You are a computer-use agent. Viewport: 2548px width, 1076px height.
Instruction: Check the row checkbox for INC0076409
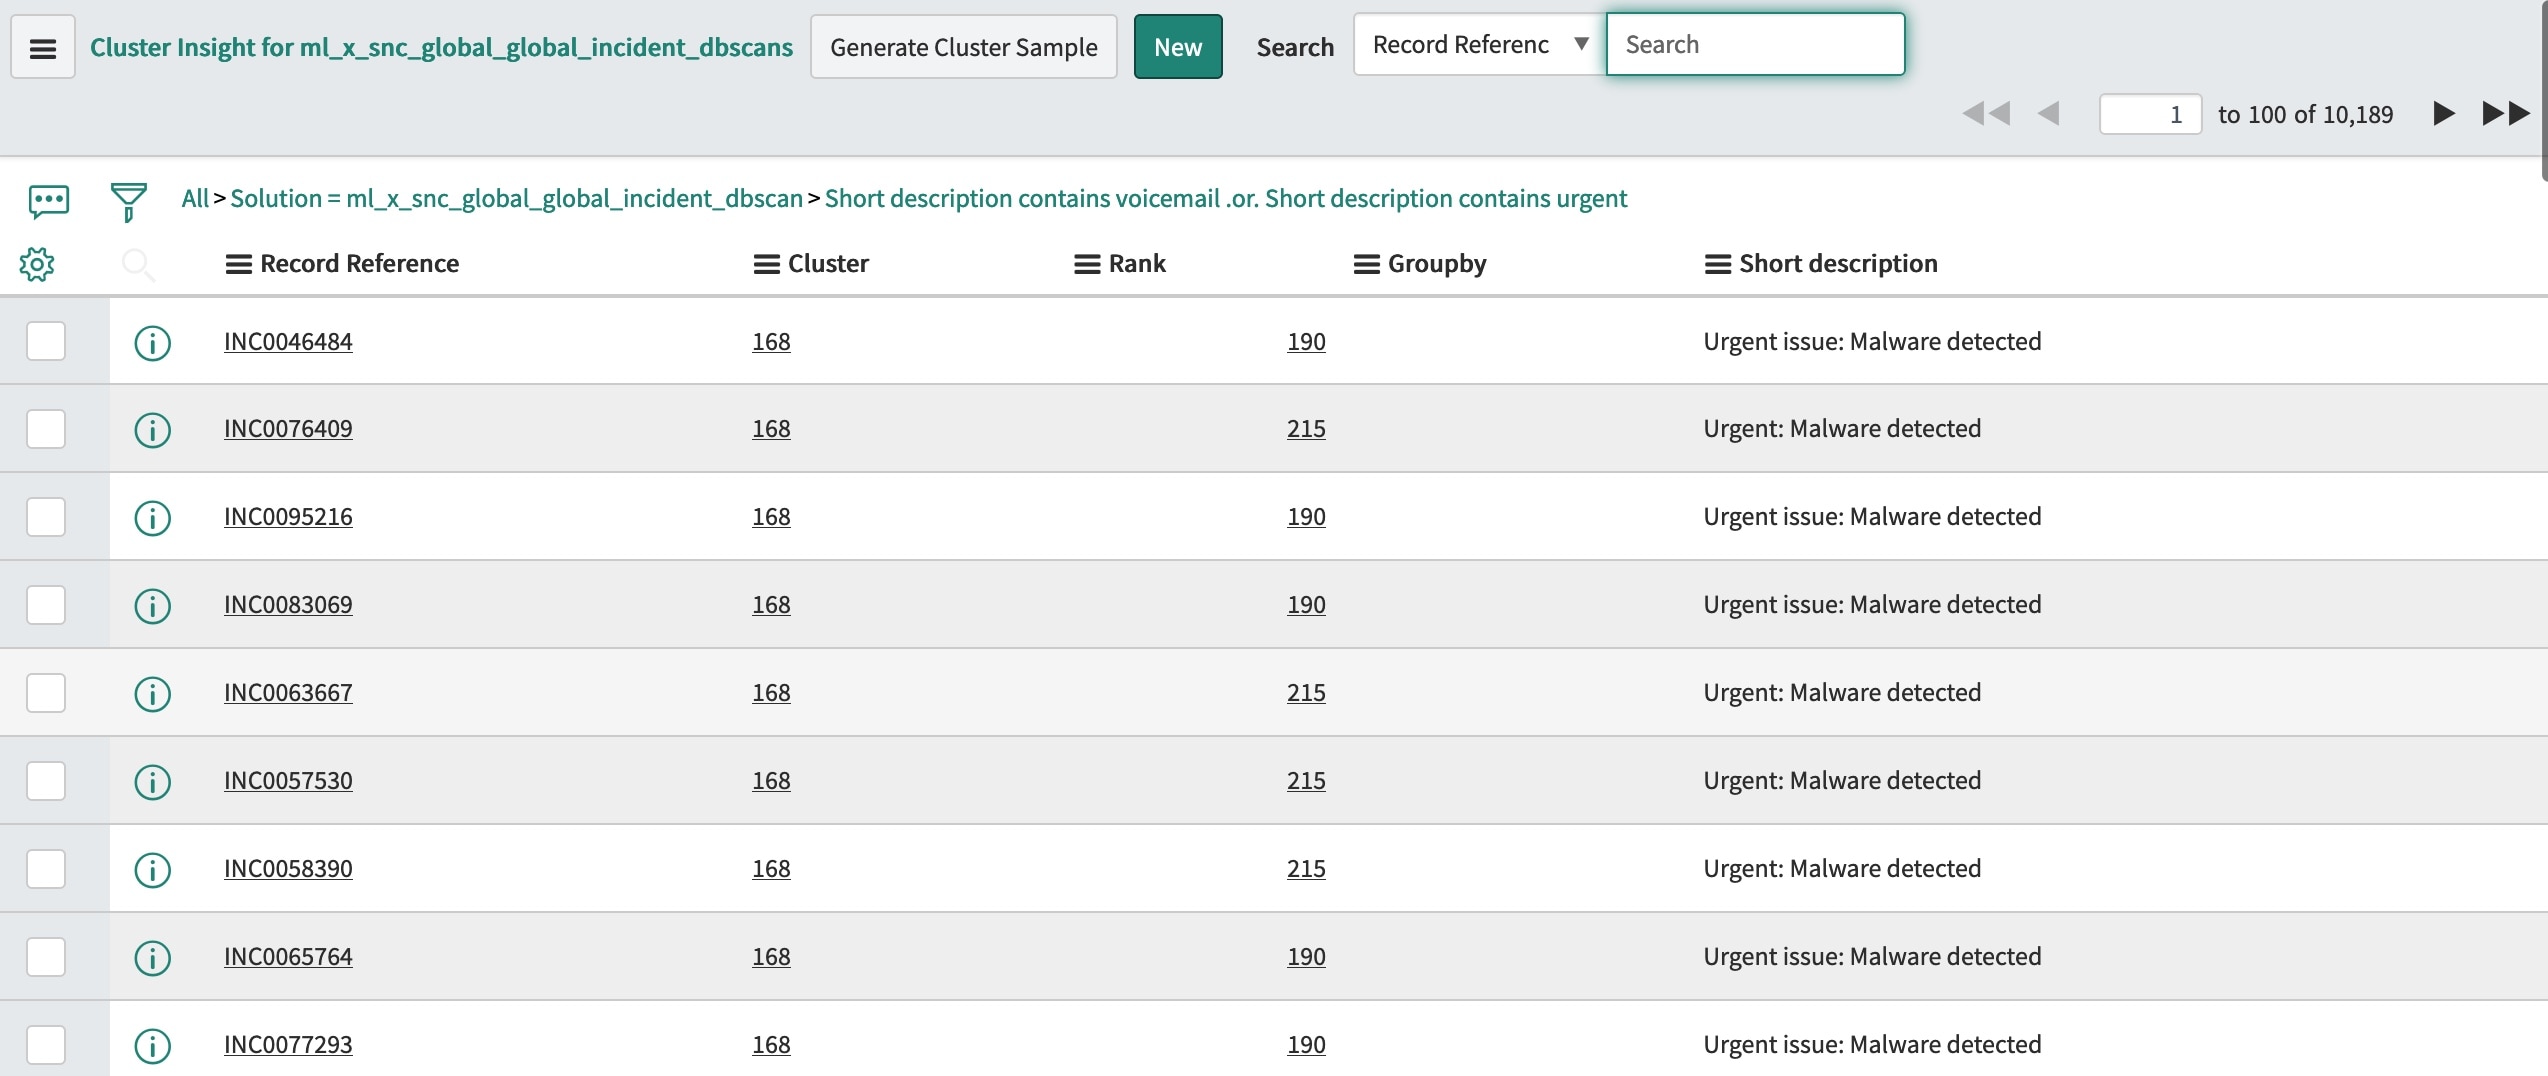pyautogui.click(x=44, y=428)
